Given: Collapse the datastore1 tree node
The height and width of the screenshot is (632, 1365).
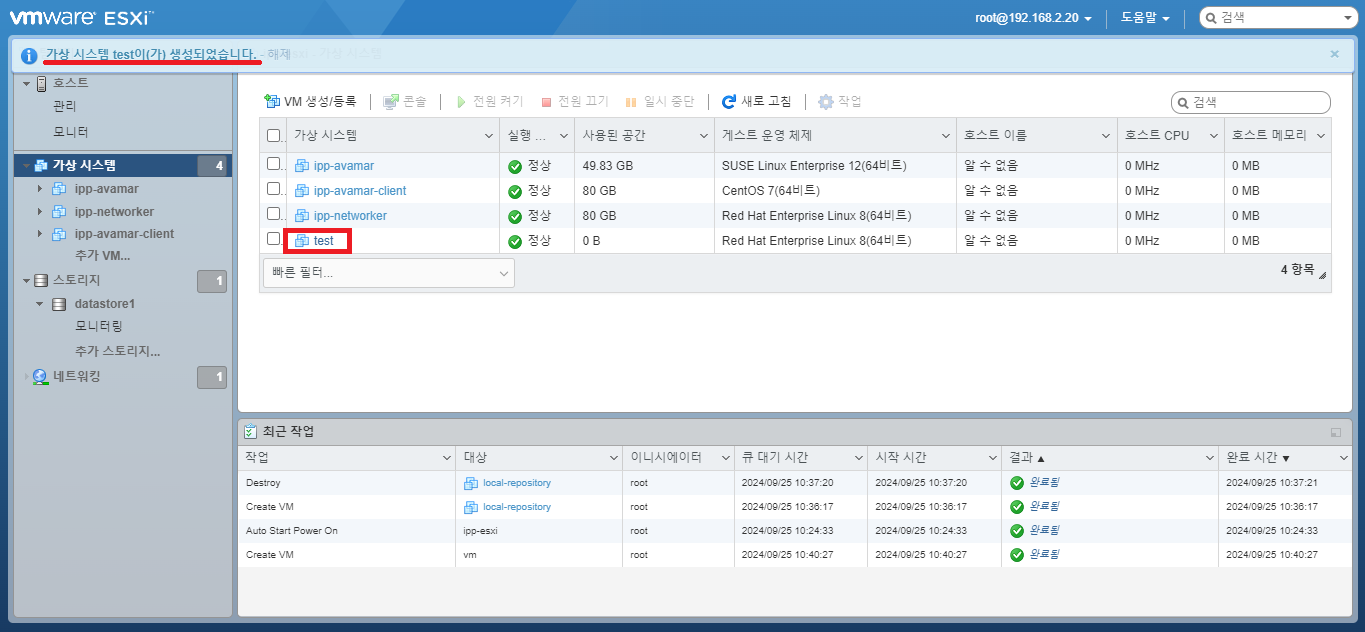Looking at the screenshot, I should 40,303.
